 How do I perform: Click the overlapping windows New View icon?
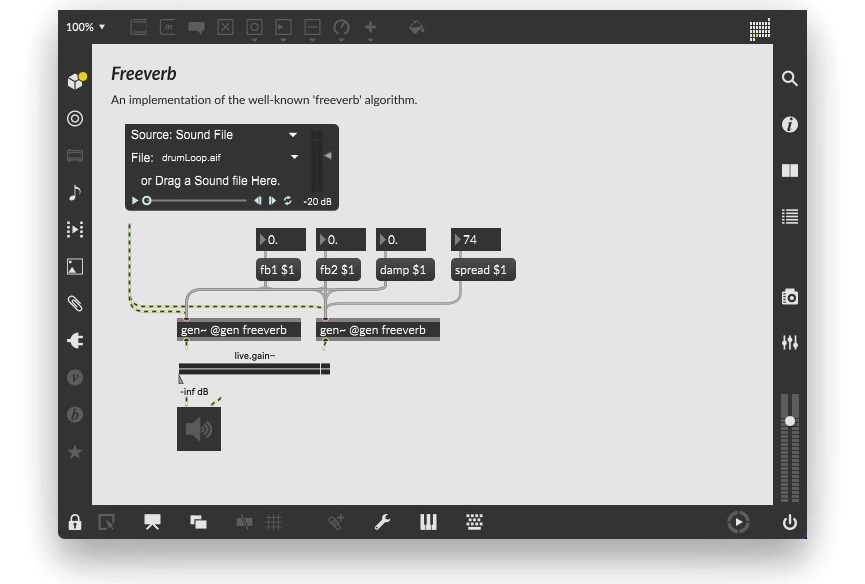point(198,522)
